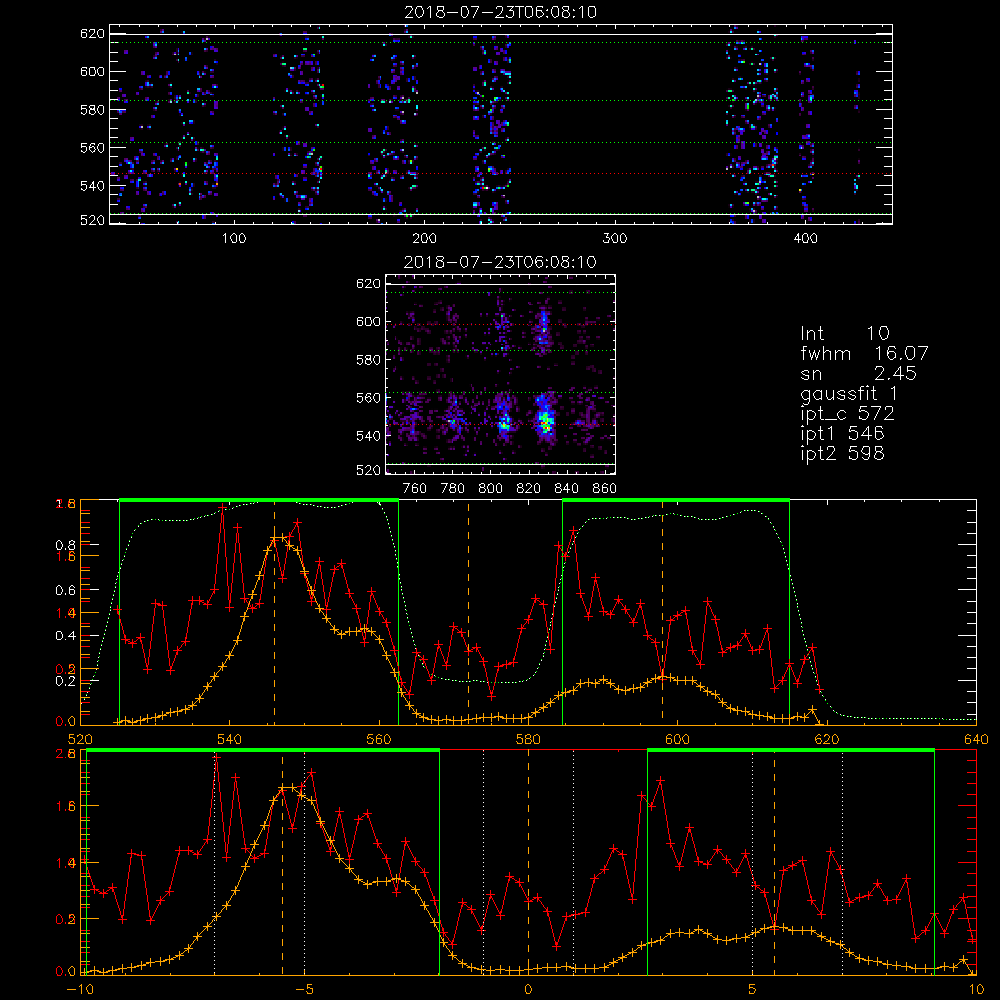1000x1000 pixels.
Task: Click red y-axis label 1.6 on bottom plot
Action: 65,806
